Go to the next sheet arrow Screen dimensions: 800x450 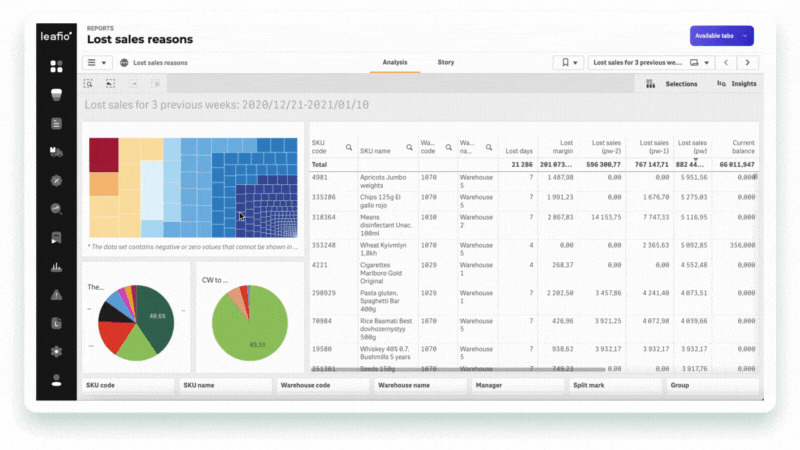click(x=747, y=62)
